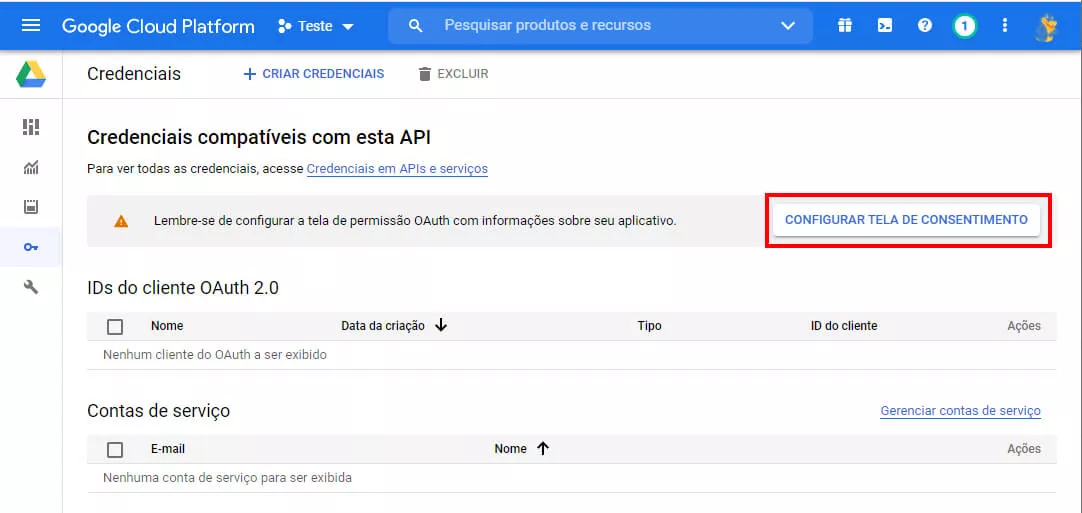Click the ascending arrow beside service accounts Nome

pos(542,448)
